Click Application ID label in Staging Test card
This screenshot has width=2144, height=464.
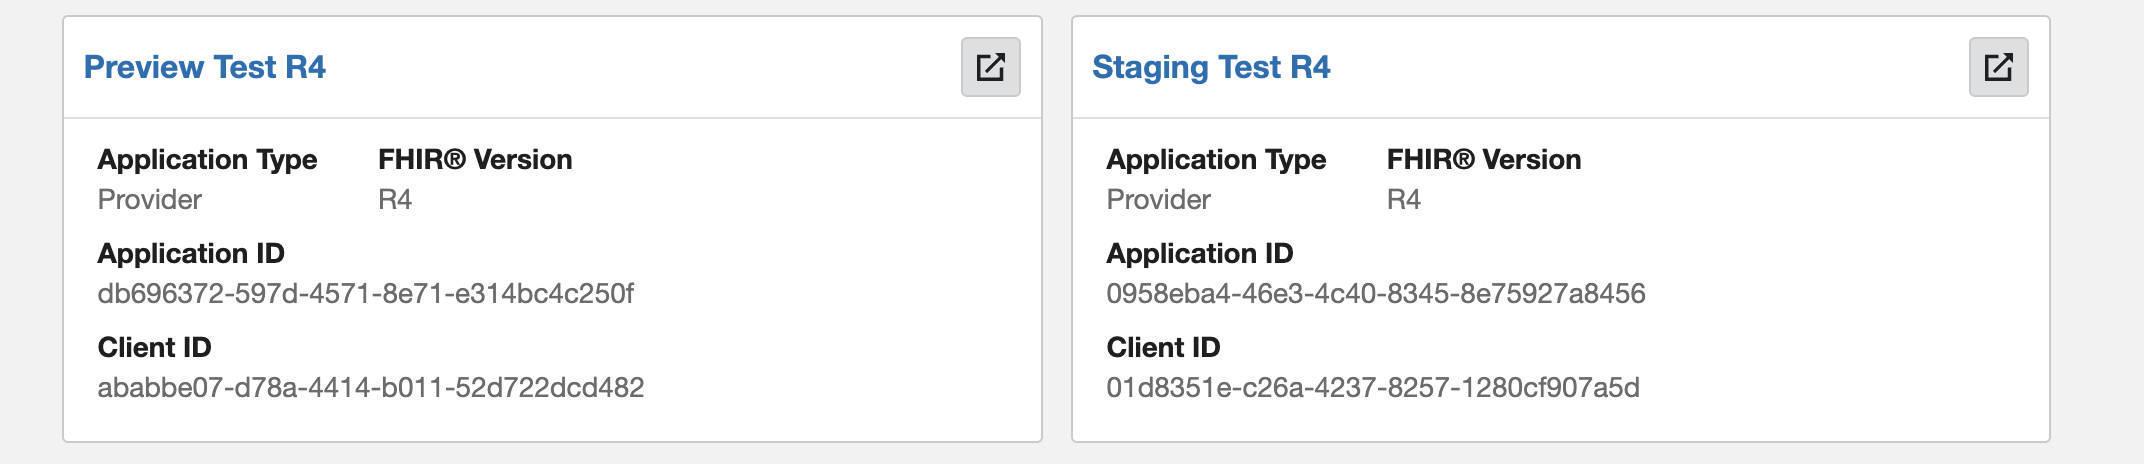(1199, 254)
